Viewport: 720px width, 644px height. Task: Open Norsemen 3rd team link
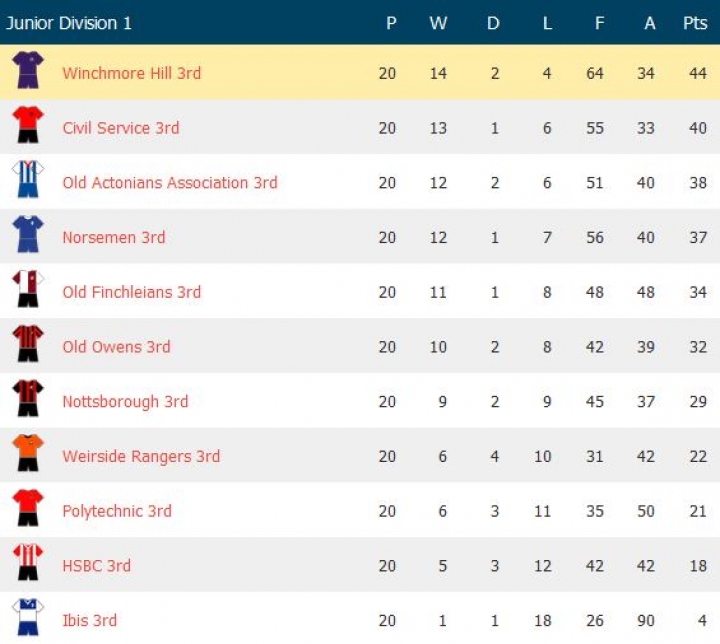(x=114, y=238)
